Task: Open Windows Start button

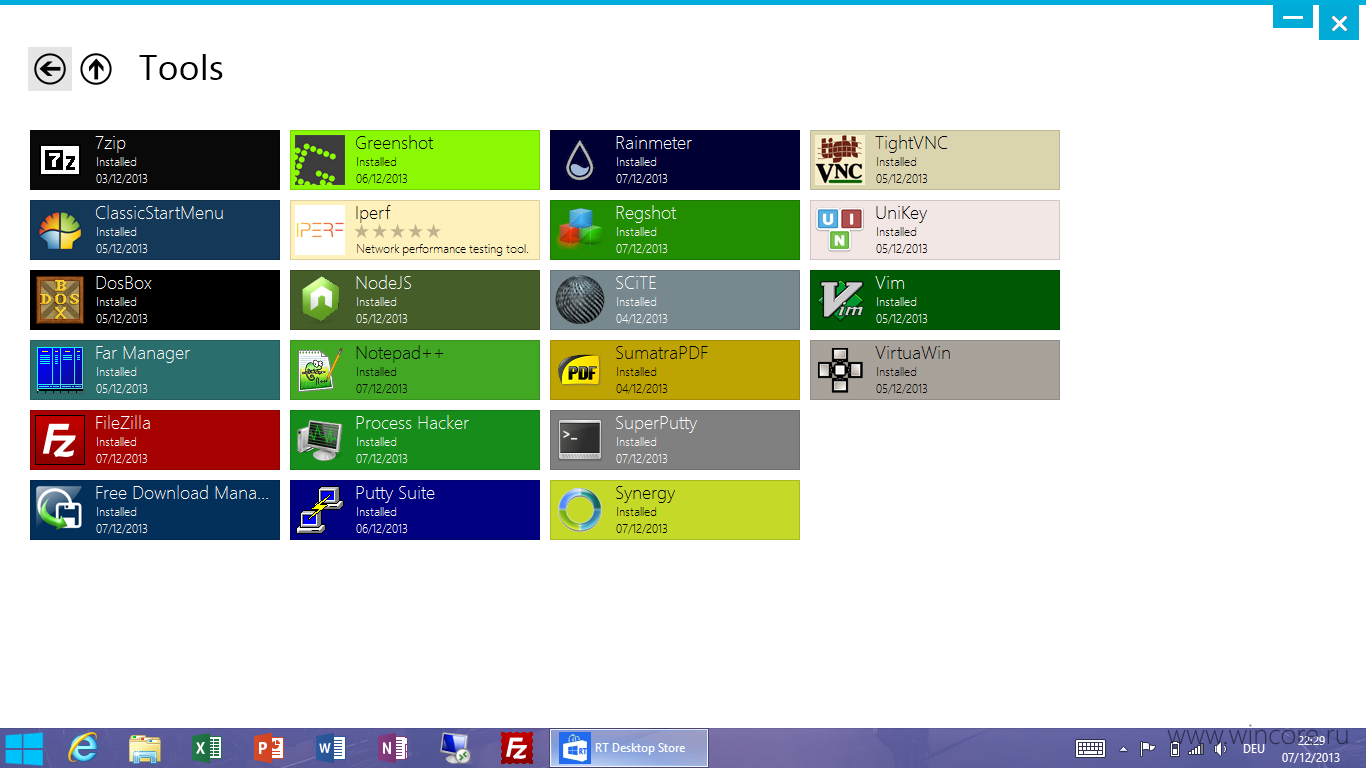Action: [24, 748]
